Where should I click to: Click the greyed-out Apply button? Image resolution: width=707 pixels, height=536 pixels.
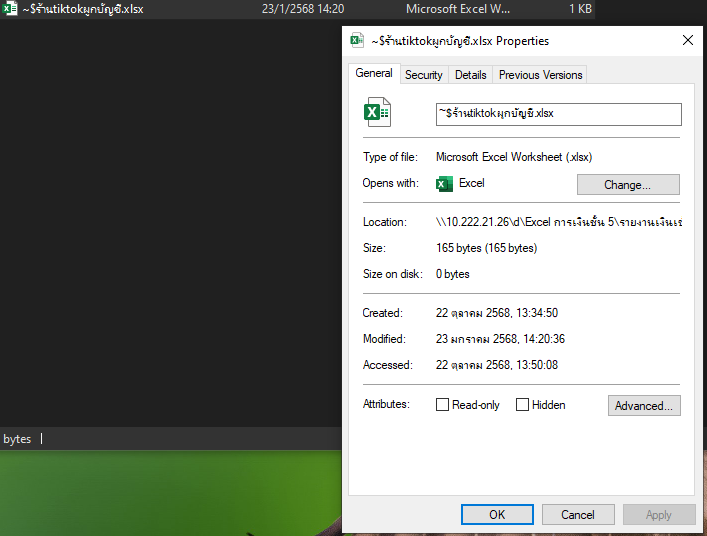tap(659, 514)
